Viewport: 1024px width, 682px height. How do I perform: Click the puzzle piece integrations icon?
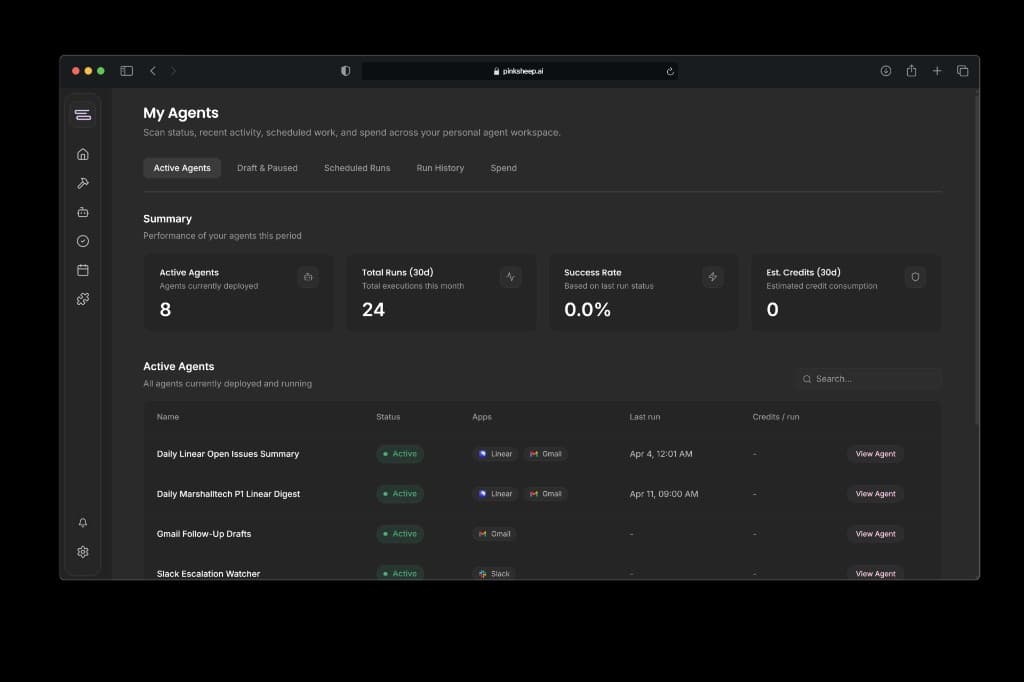pyautogui.click(x=83, y=299)
